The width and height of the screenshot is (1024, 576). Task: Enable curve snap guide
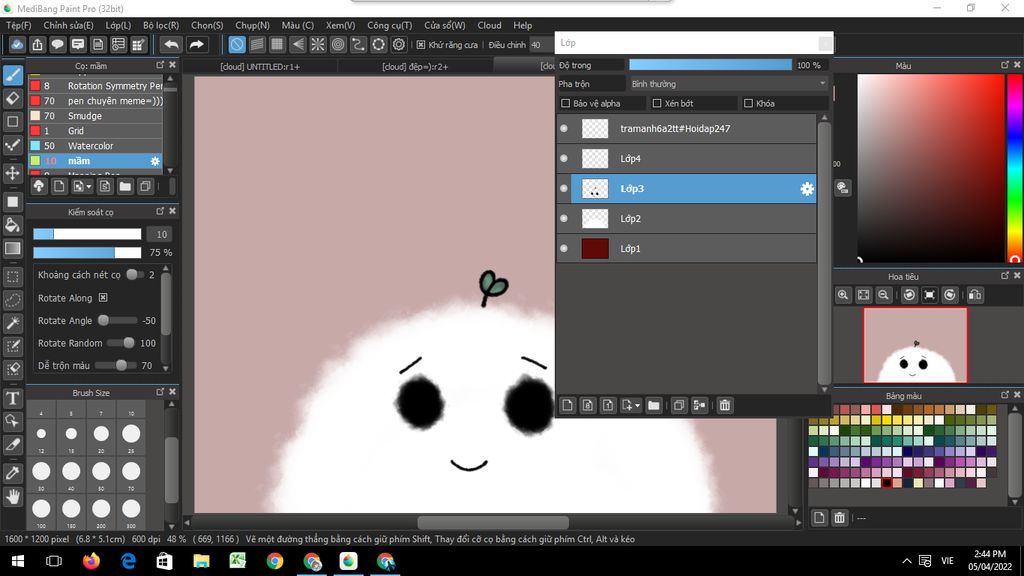[359, 44]
